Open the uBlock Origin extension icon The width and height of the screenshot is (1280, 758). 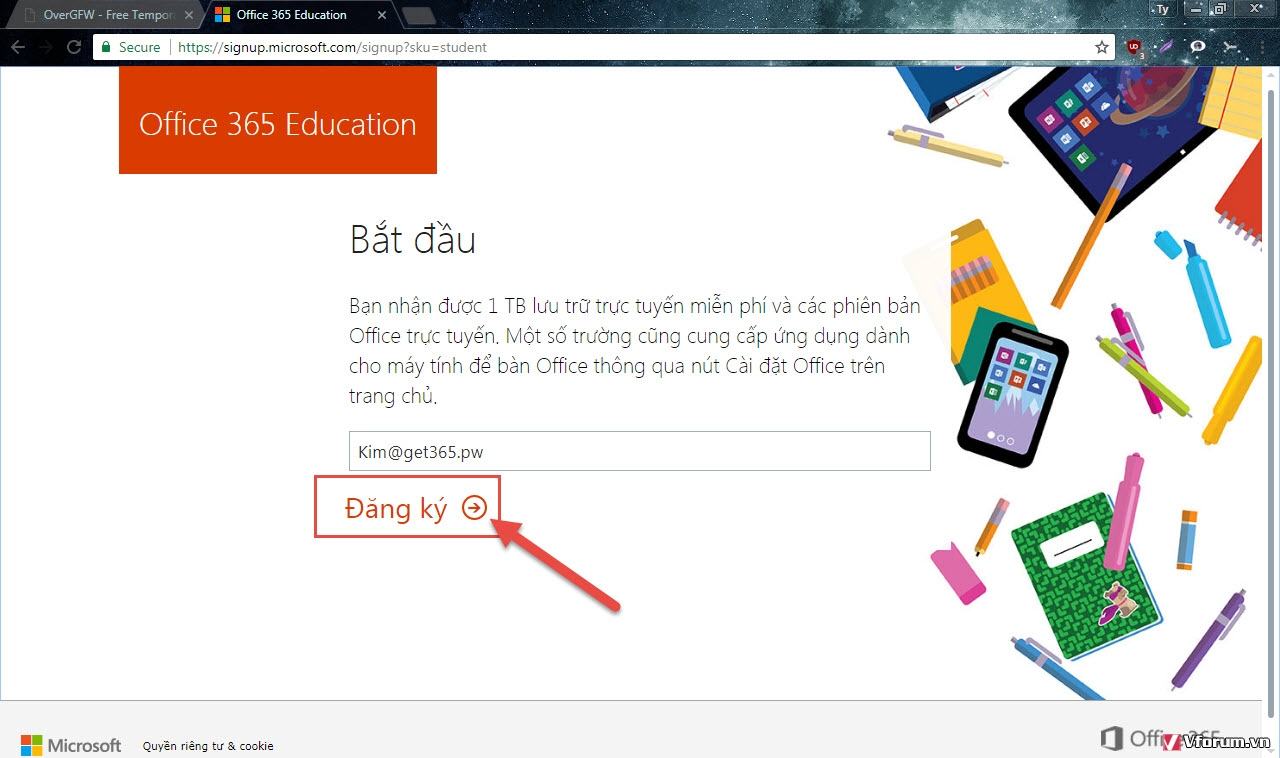1134,47
